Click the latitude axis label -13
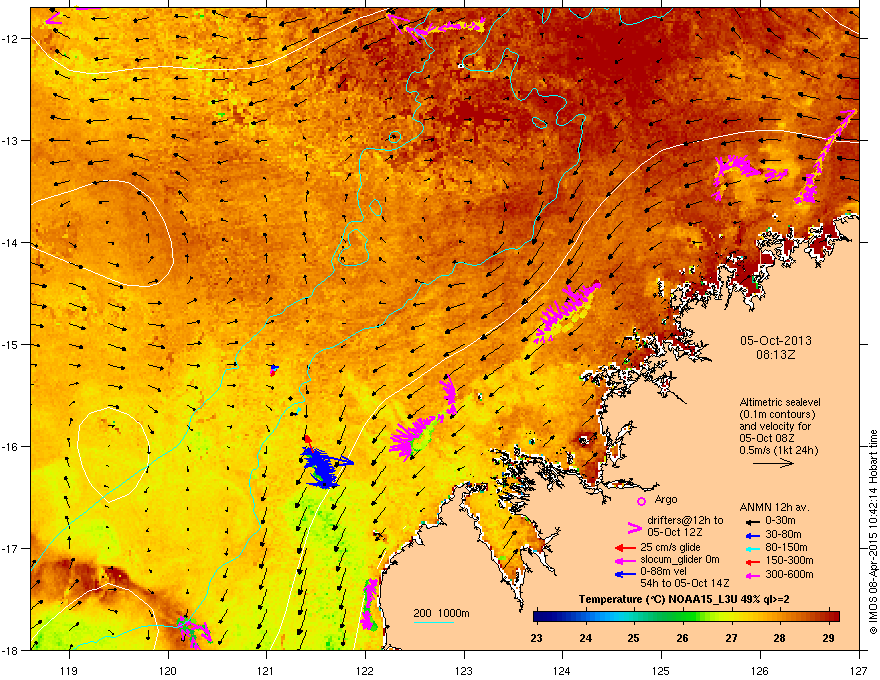Screen dimensions: 880x680 [11, 140]
